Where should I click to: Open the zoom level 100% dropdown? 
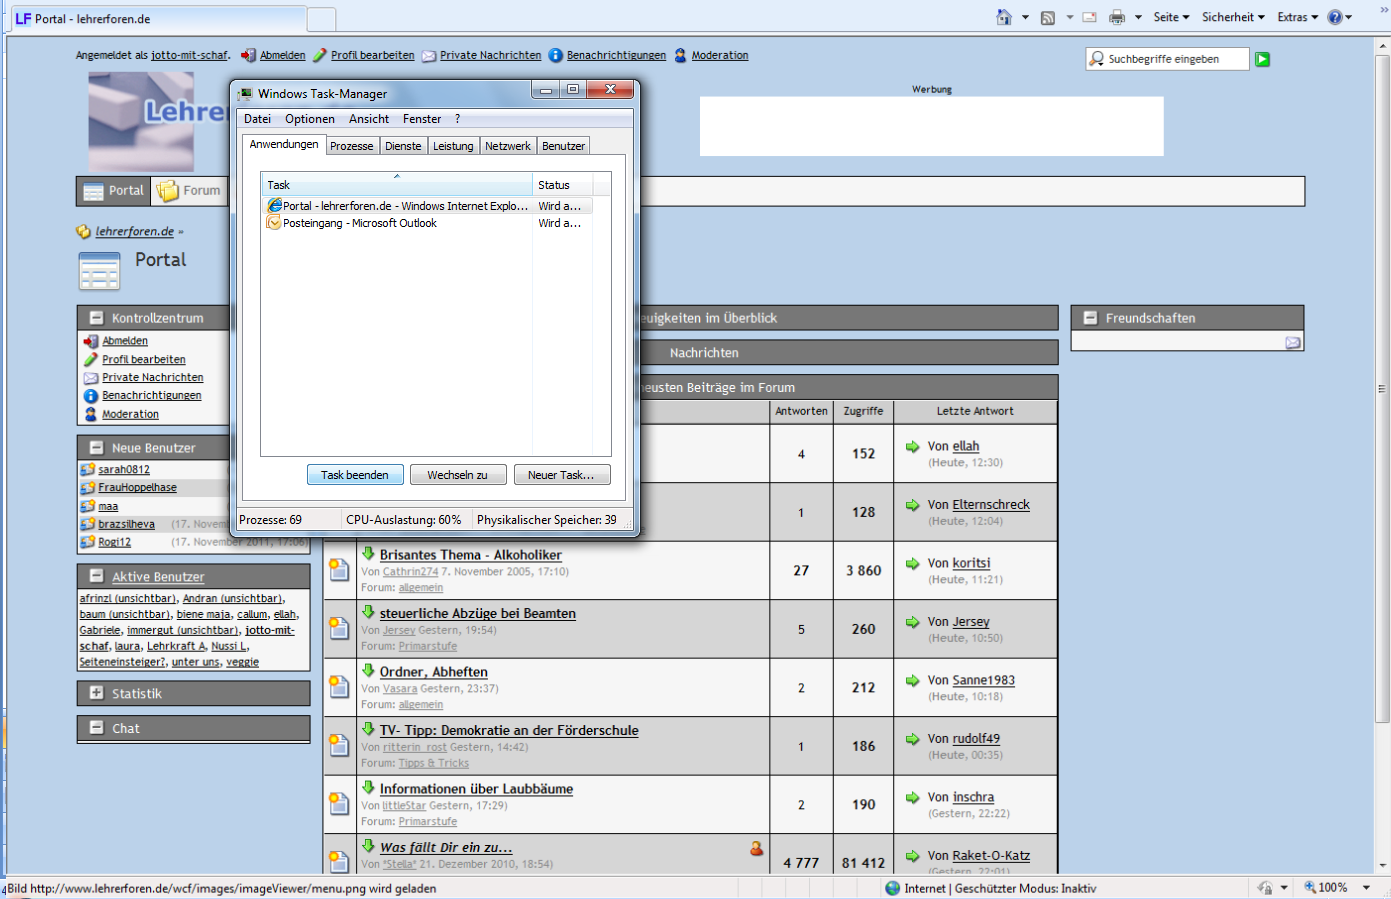pos(1337,887)
